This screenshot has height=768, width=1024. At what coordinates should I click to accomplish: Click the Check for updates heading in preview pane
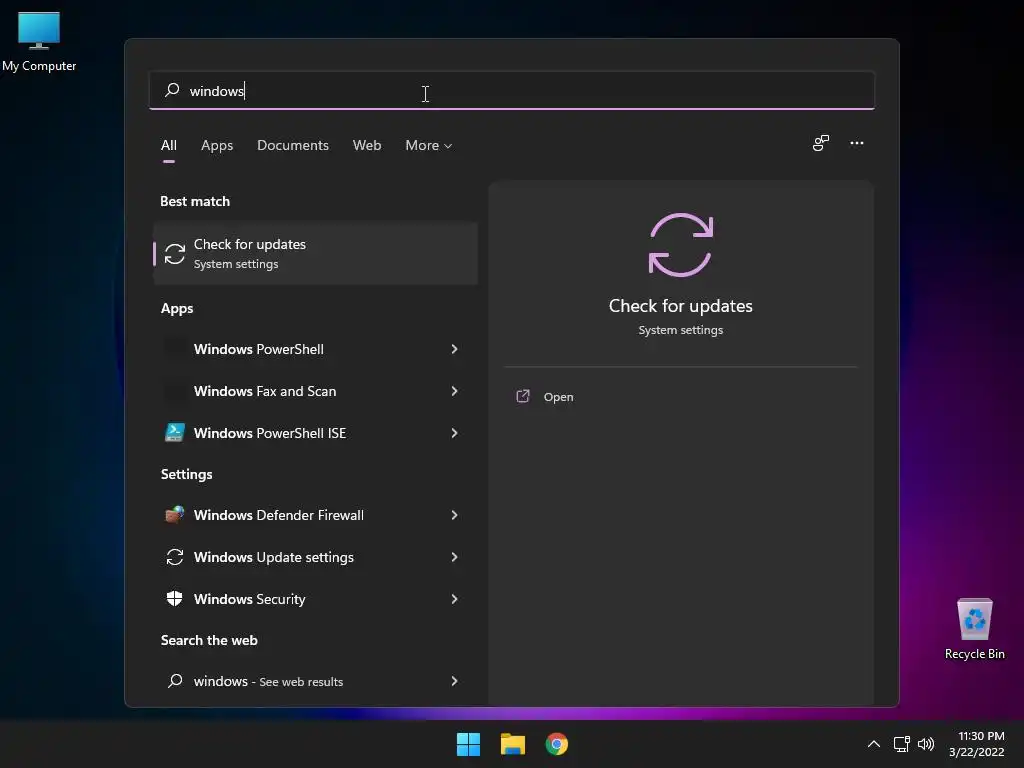pos(680,306)
